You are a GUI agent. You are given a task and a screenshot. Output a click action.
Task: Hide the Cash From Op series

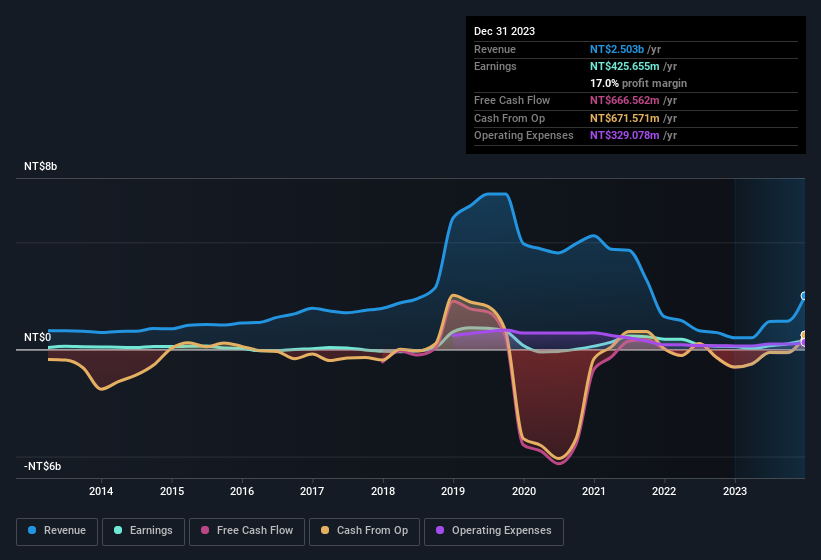(364, 531)
